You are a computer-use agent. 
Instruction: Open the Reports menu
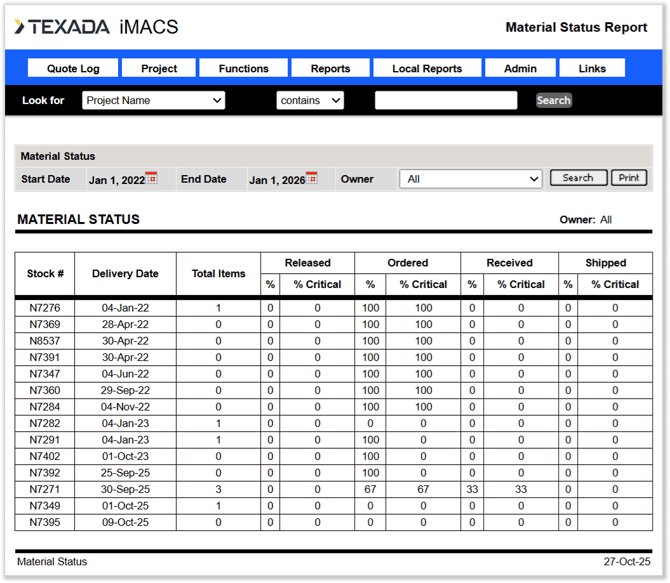(330, 69)
